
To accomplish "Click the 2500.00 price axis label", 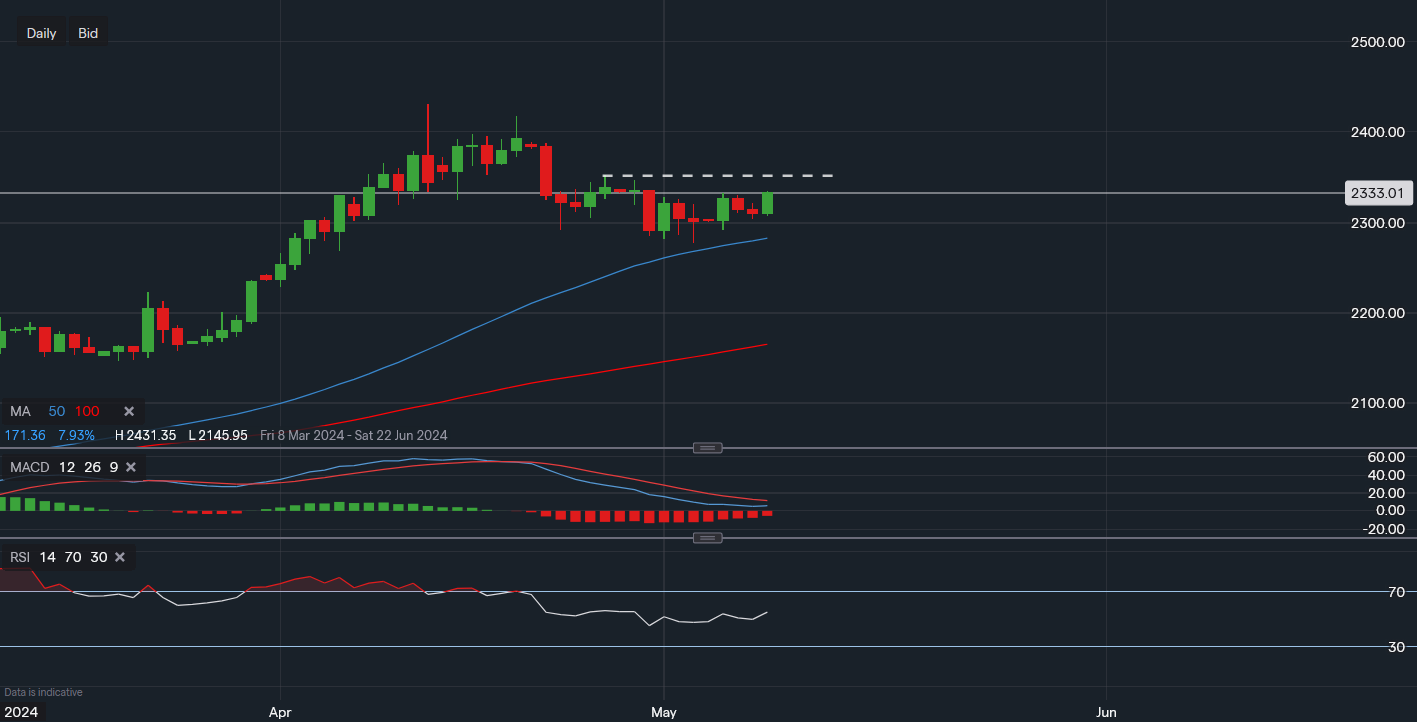I will coord(1376,42).
